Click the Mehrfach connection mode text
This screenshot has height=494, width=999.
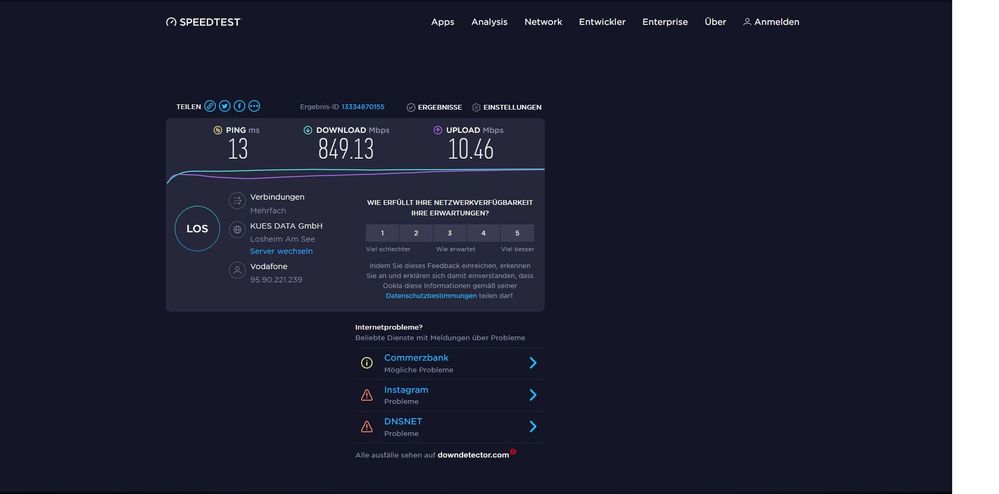[268, 210]
